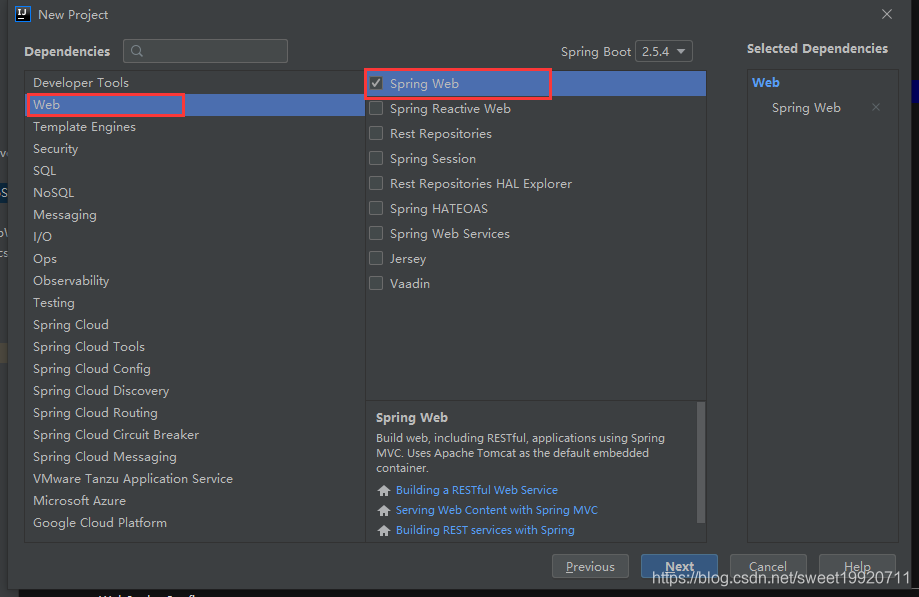Tick Rest Repositories HAL Explorer checkbox
Image resolution: width=919 pixels, height=597 pixels.
[376, 183]
